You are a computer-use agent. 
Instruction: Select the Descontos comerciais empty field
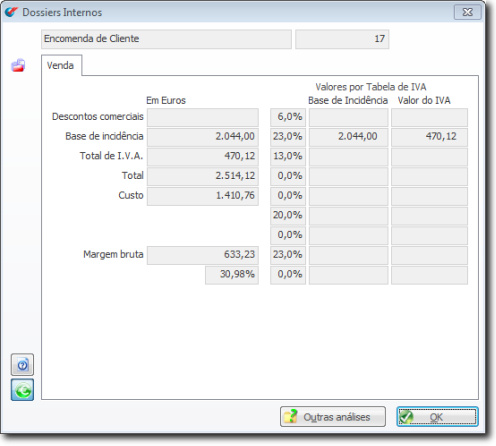pyautogui.click(x=203, y=117)
